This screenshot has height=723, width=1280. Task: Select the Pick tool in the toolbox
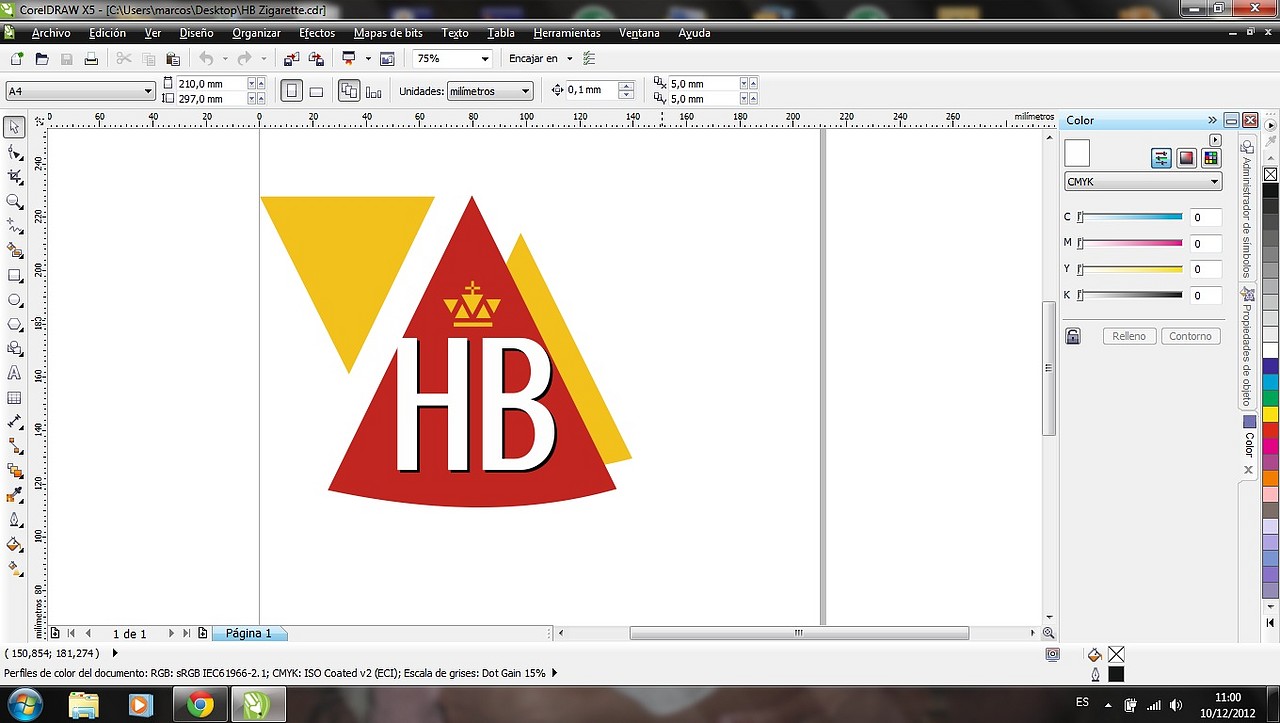click(14, 127)
